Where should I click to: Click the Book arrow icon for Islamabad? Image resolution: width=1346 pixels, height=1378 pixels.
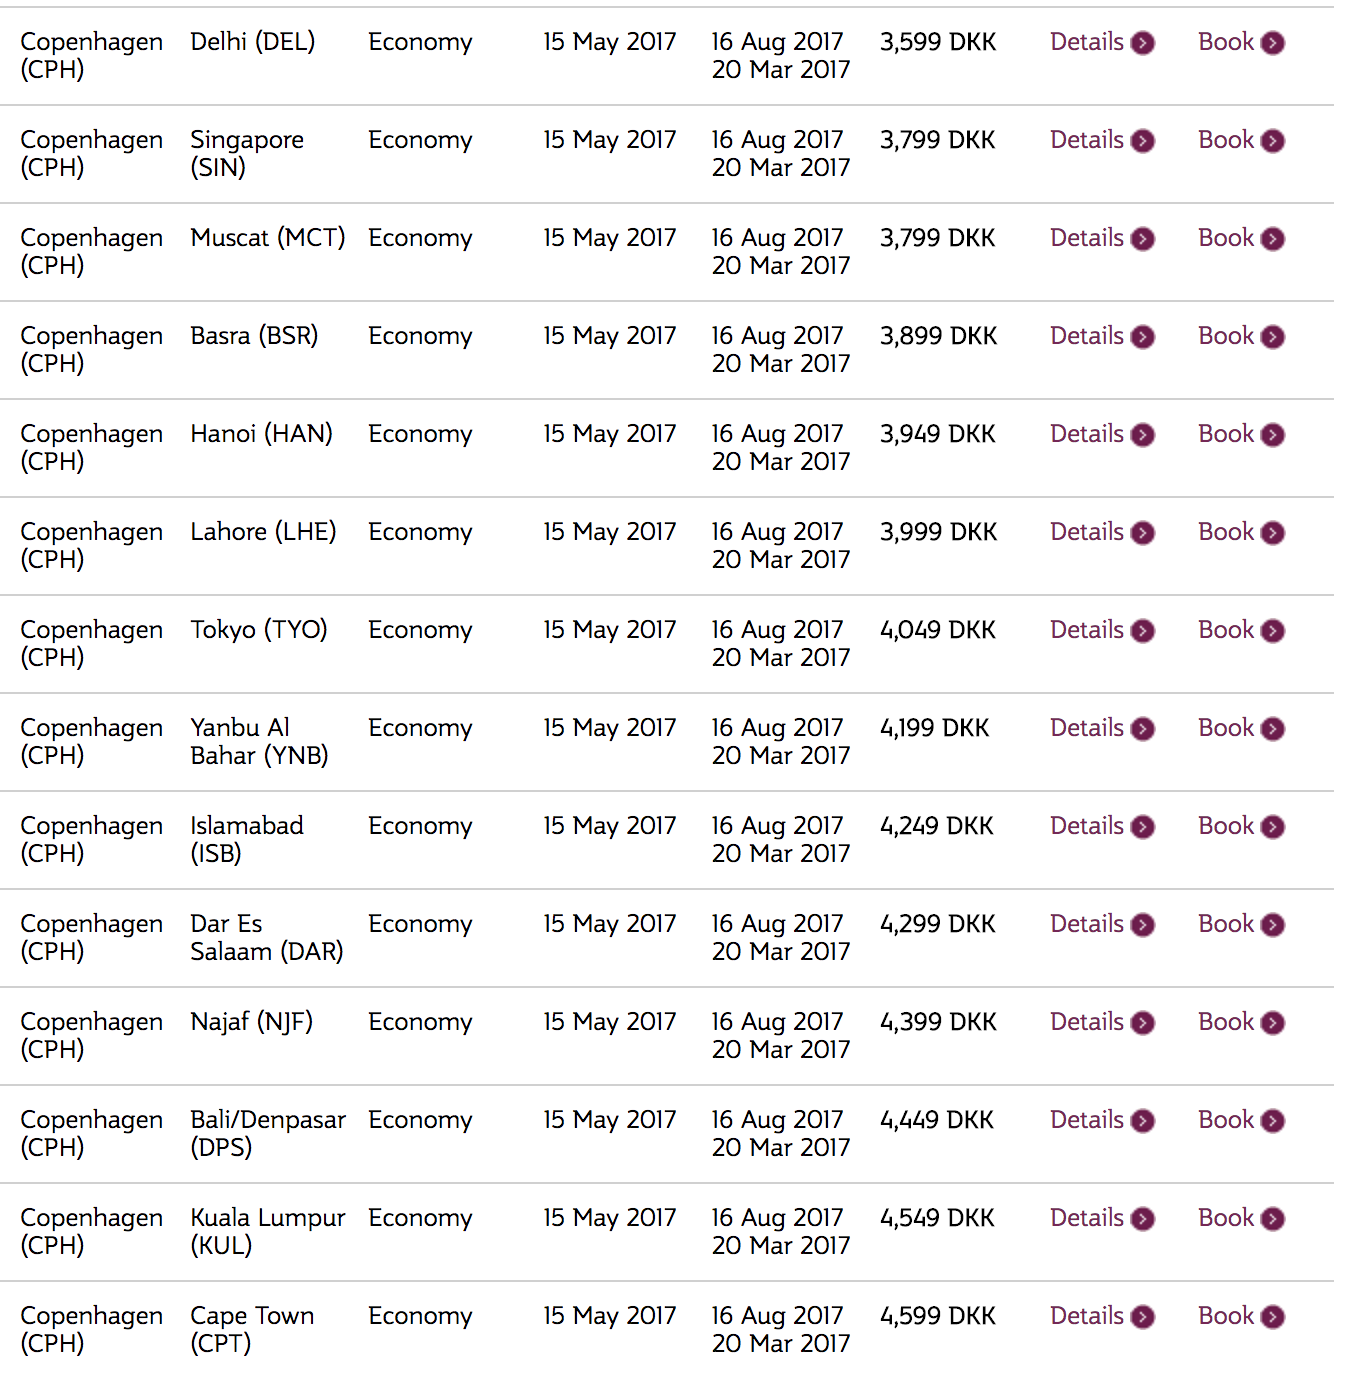1272,827
